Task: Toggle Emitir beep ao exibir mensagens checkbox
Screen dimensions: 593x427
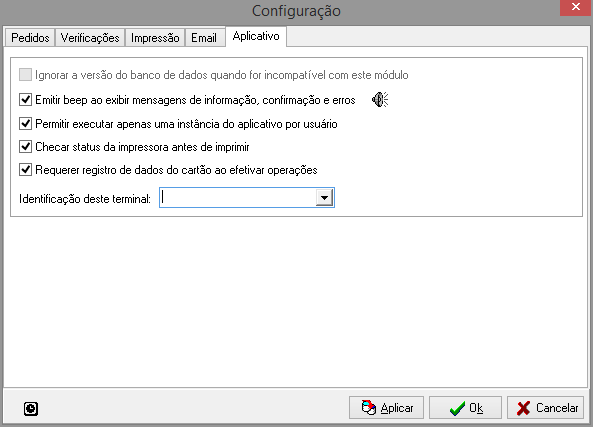Action: pyautogui.click(x=25, y=100)
